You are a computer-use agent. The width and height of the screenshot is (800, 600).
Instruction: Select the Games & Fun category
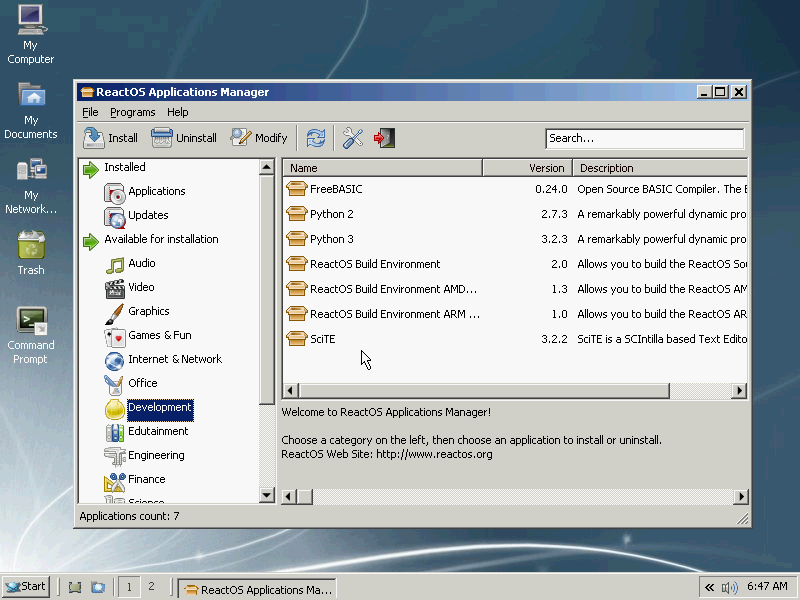160,335
